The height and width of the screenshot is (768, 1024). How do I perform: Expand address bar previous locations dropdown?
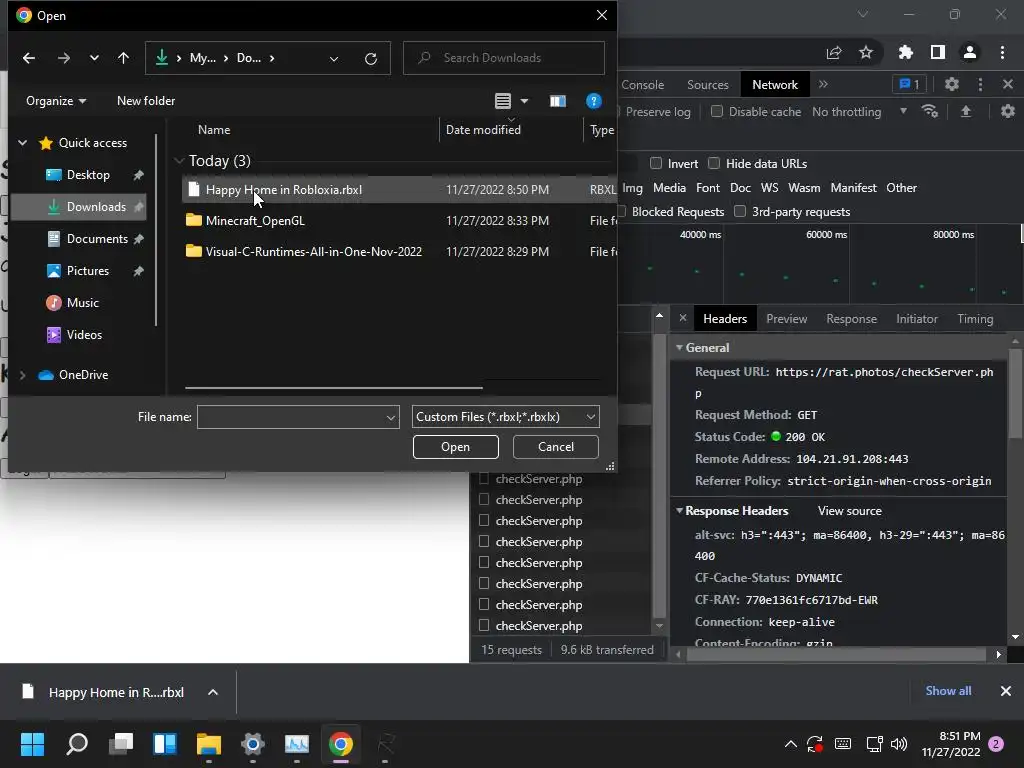click(x=334, y=58)
